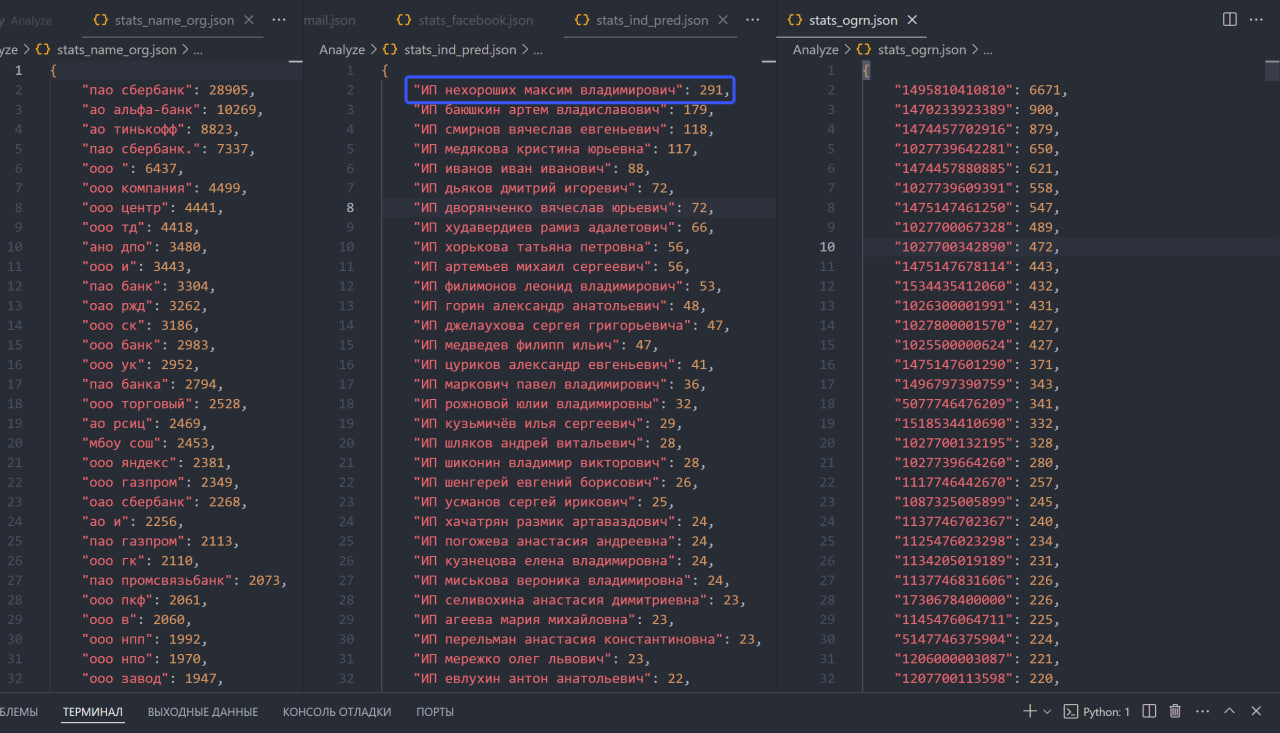Place cursor on "ао альфа-банк": 10269 line

tap(173, 110)
